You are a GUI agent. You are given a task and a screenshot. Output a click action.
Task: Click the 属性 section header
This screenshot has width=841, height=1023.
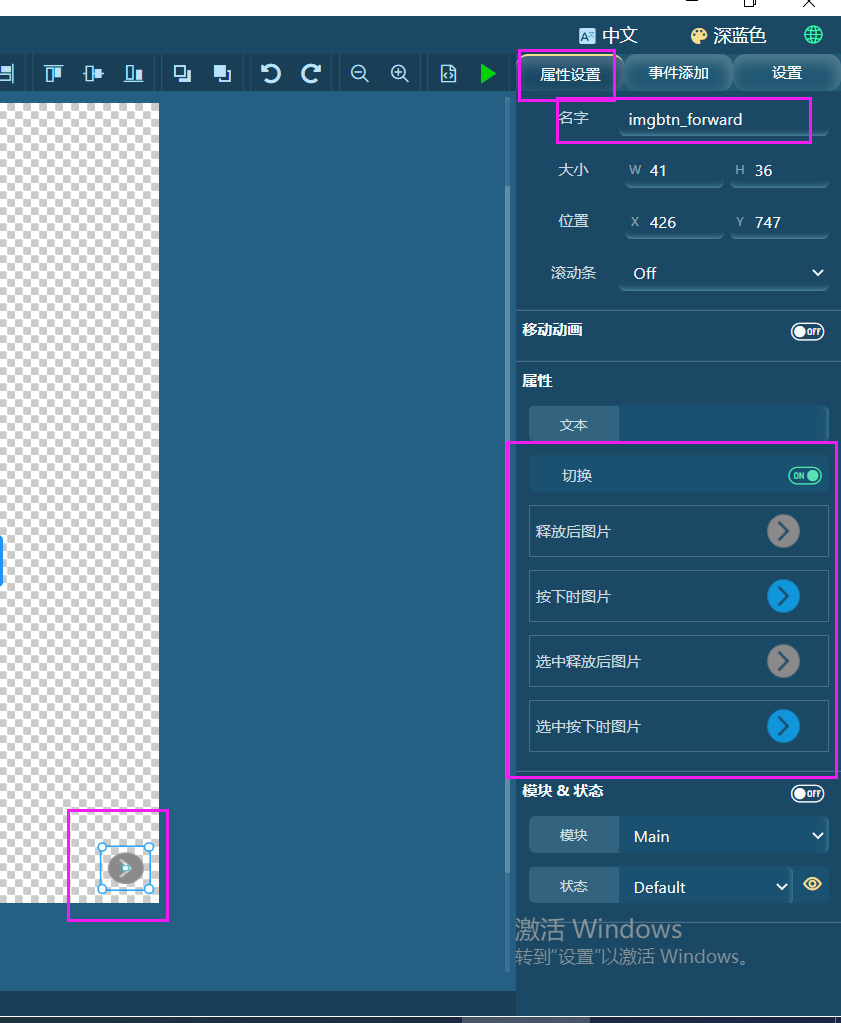pyautogui.click(x=537, y=381)
